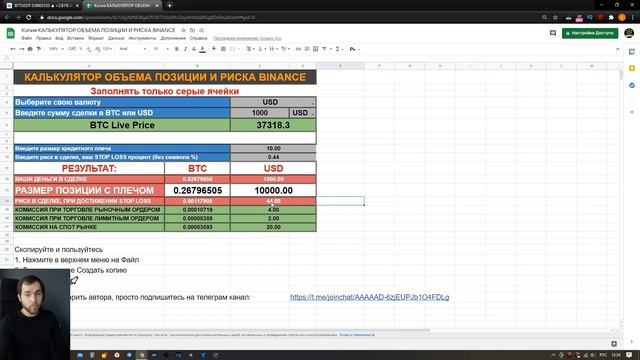Viewport: 640px width, 360px height.
Task: Open the functions sigma menu
Action: 338,49
